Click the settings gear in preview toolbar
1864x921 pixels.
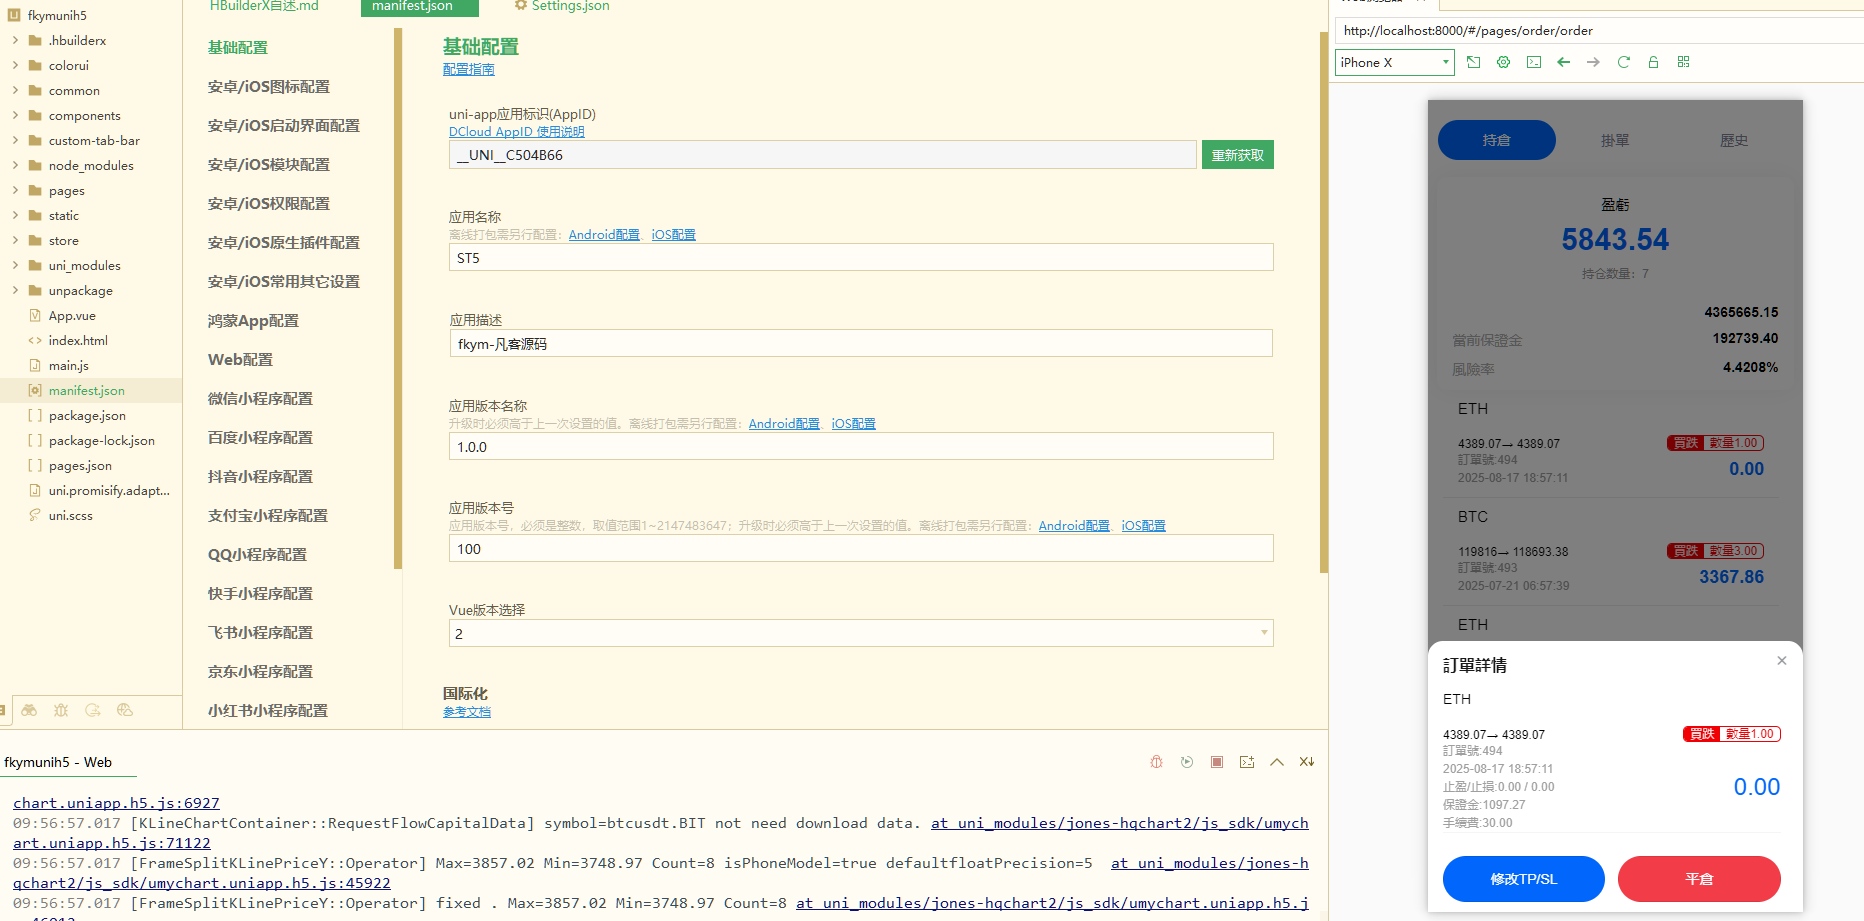[x=1504, y=62]
